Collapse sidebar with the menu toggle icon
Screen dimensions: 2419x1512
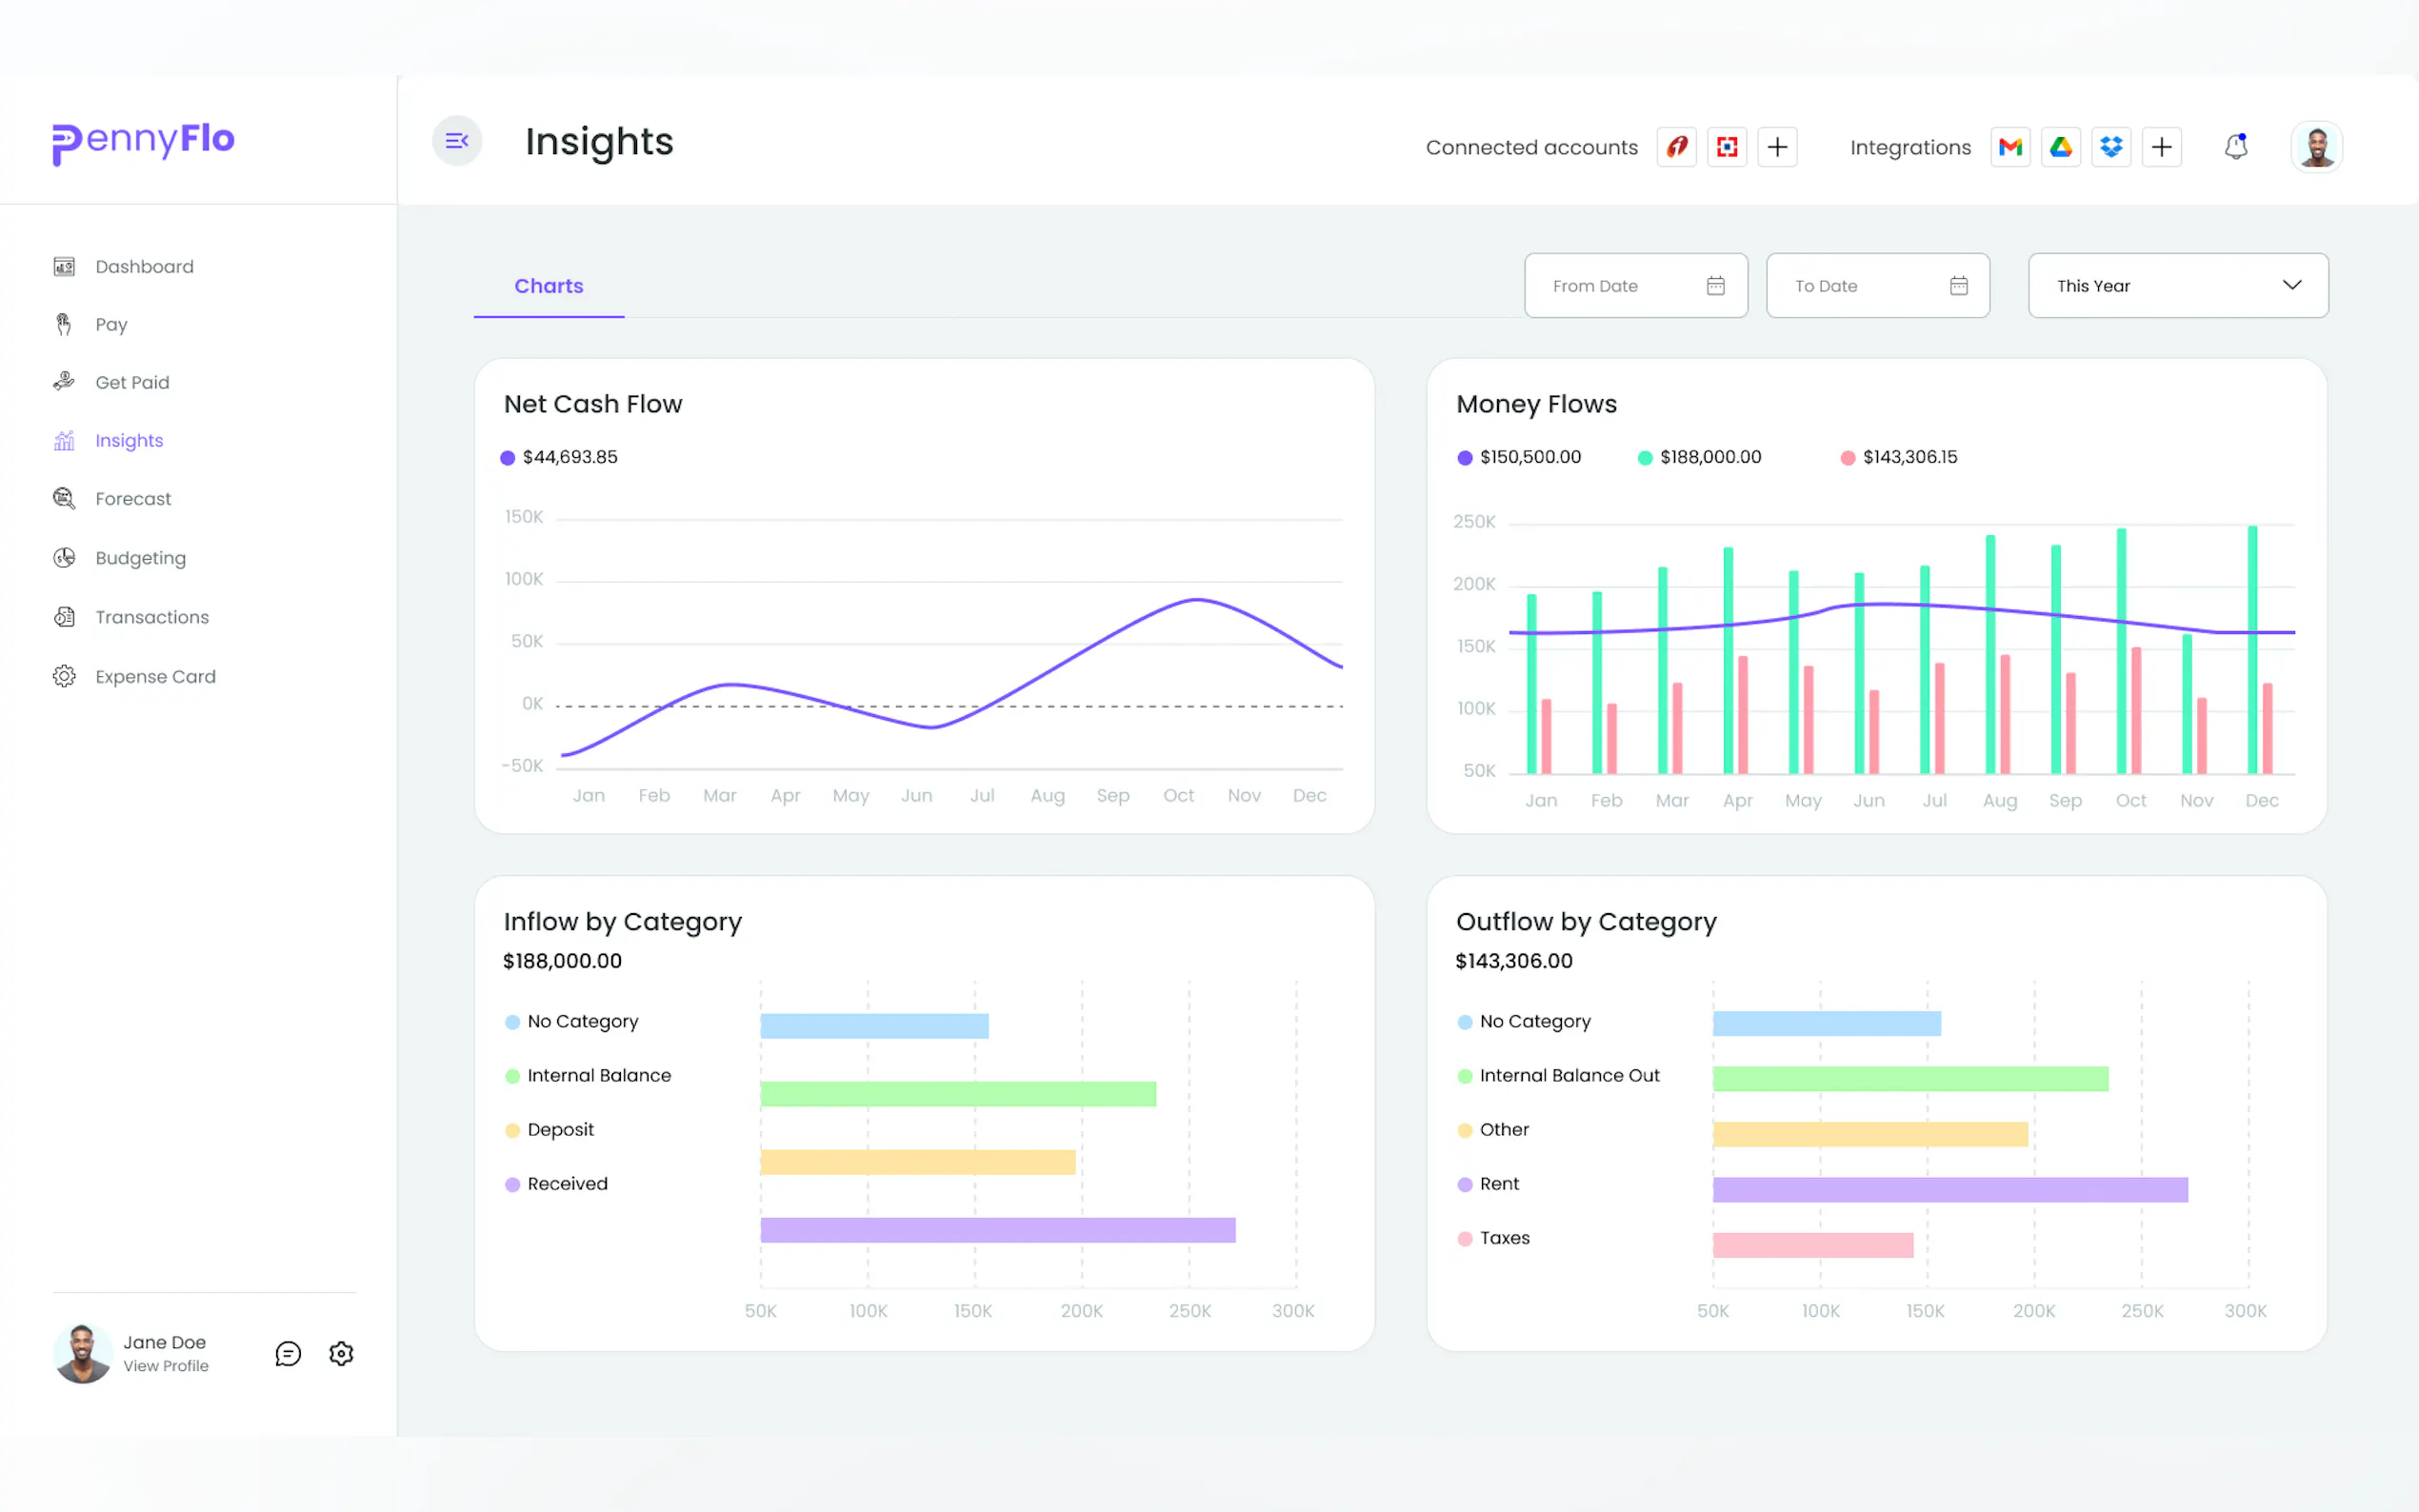click(457, 141)
